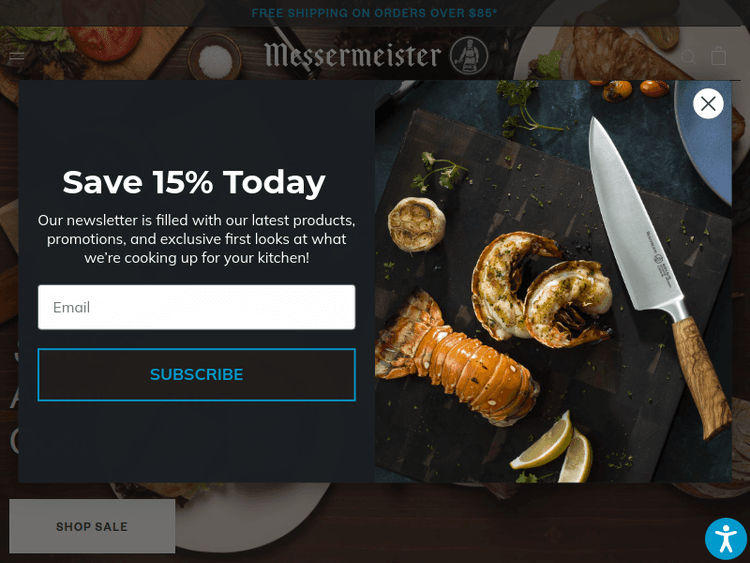Click the free shipping announcement banner

(375, 13)
